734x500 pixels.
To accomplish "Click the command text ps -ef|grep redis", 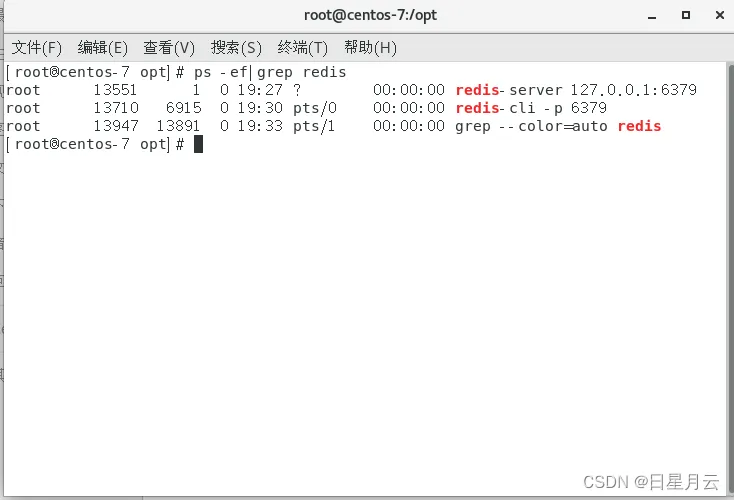I will pos(270,73).
